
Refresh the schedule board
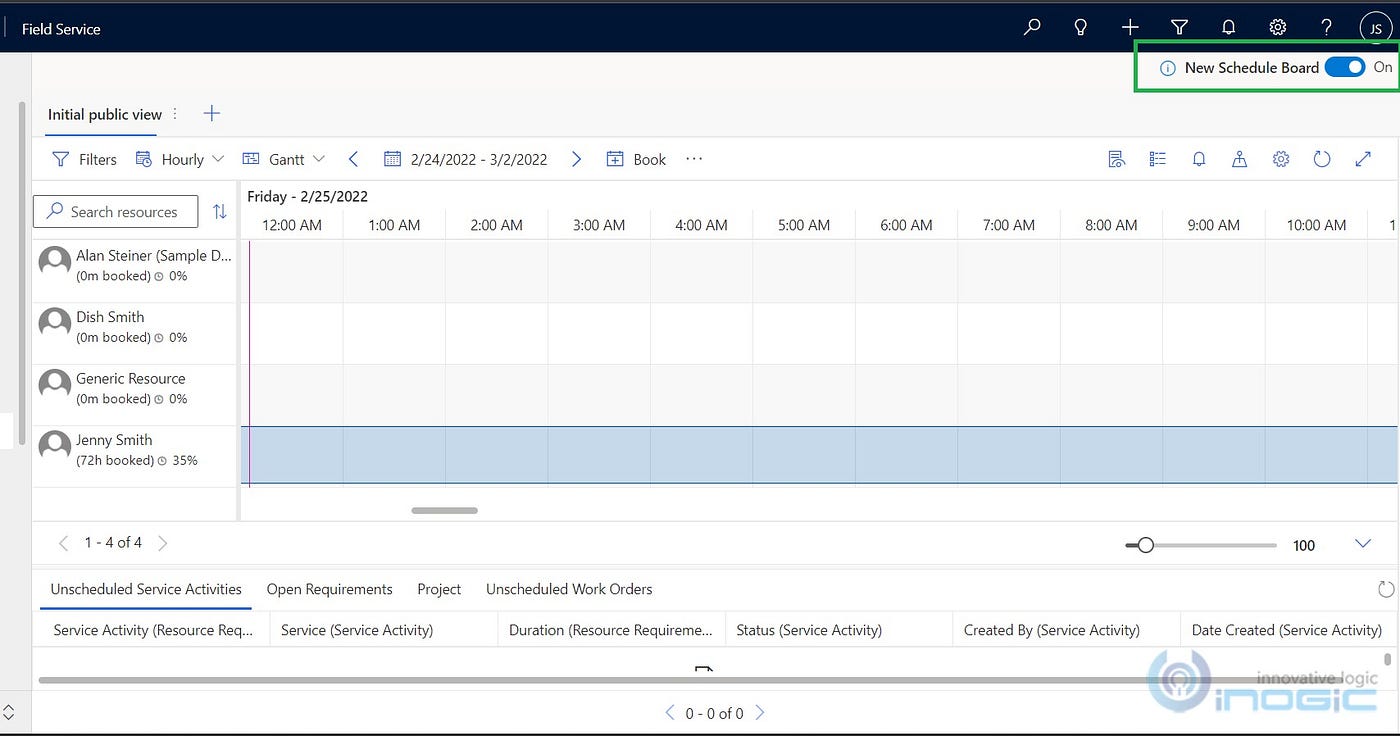(1322, 159)
